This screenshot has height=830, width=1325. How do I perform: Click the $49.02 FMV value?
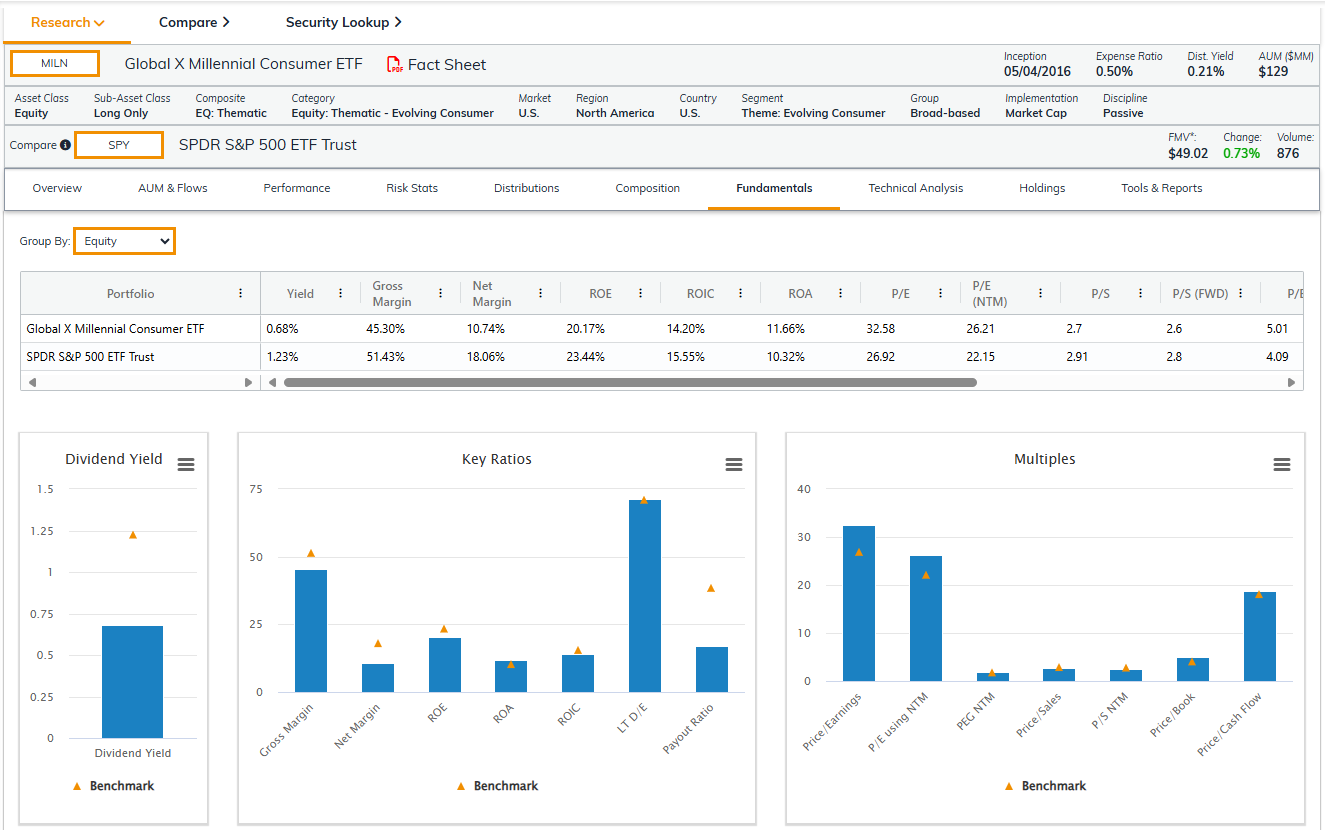point(1188,153)
